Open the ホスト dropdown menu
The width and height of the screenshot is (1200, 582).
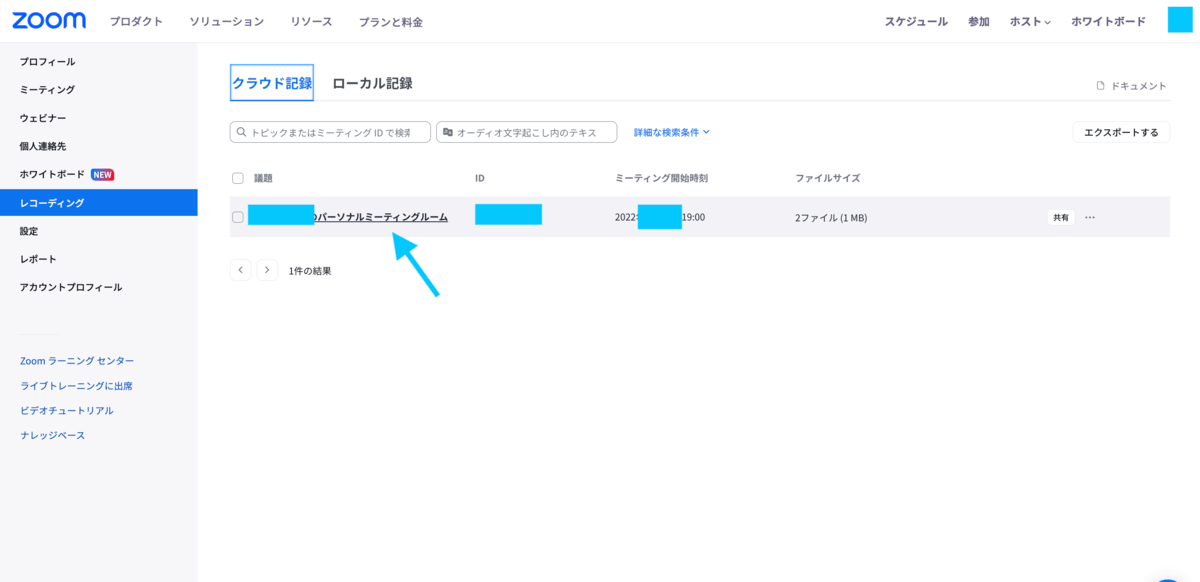[x=1029, y=19]
